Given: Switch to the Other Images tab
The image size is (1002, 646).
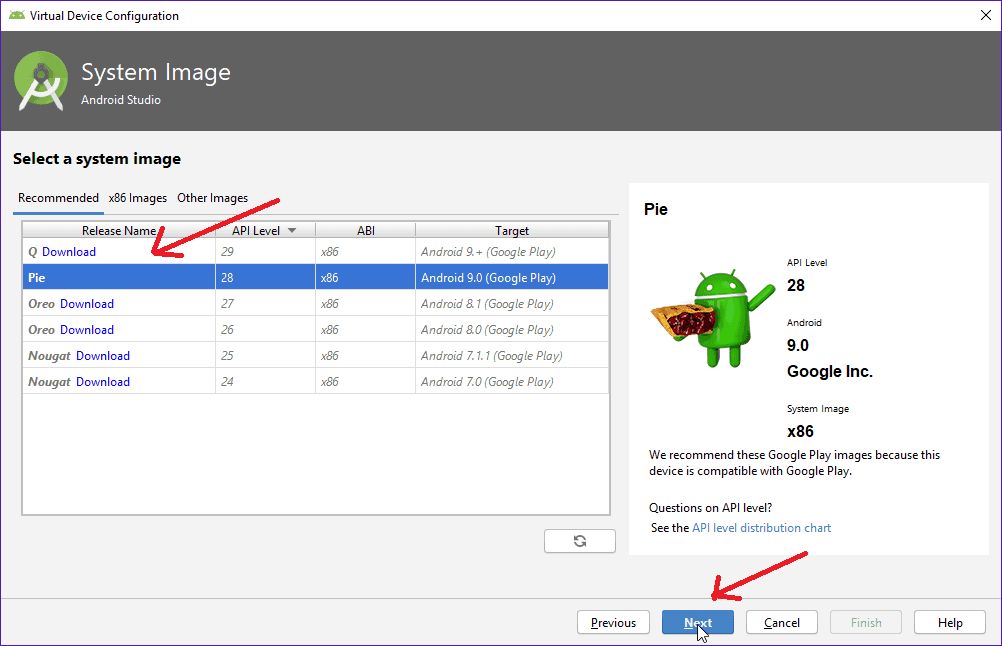Looking at the screenshot, I should point(212,198).
